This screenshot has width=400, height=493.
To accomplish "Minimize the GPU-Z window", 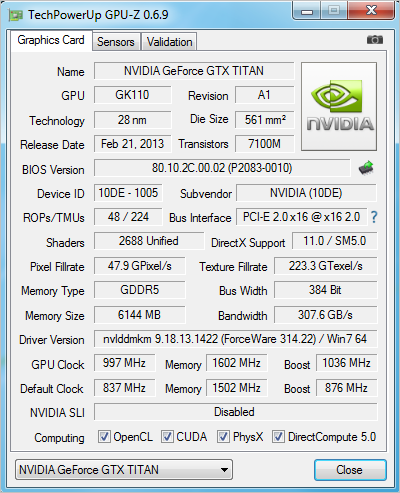I will [307, 11].
